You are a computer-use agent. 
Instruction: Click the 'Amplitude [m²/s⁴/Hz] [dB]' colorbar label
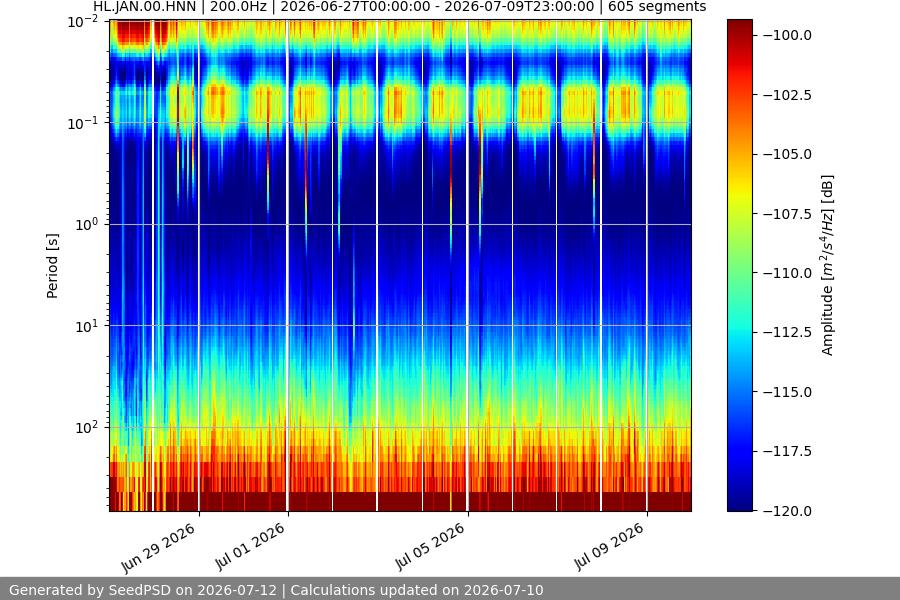(x=827, y=265)
